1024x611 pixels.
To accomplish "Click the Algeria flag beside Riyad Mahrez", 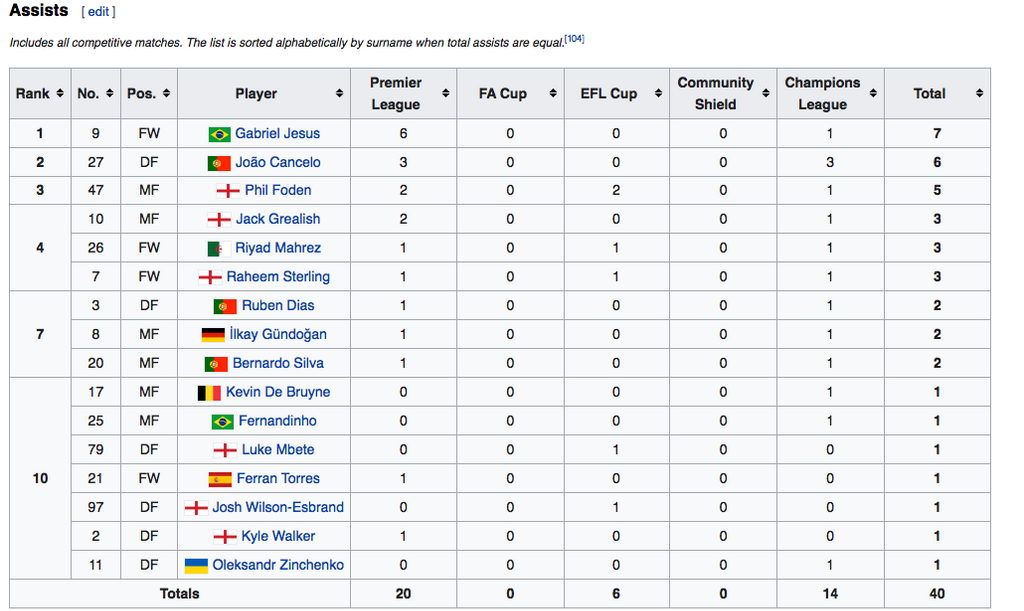I will click(x=219, y=249).
